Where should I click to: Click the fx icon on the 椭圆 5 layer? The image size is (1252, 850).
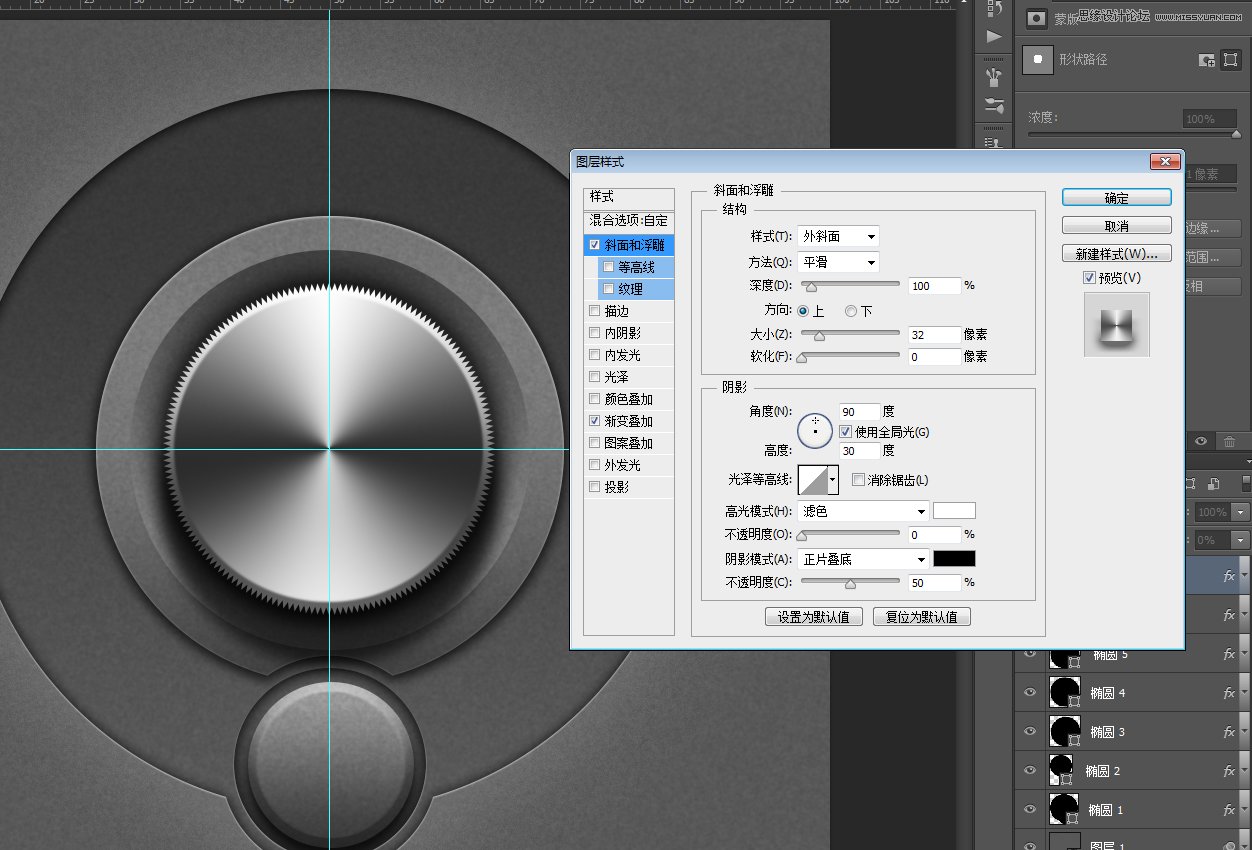(1228, 654)
